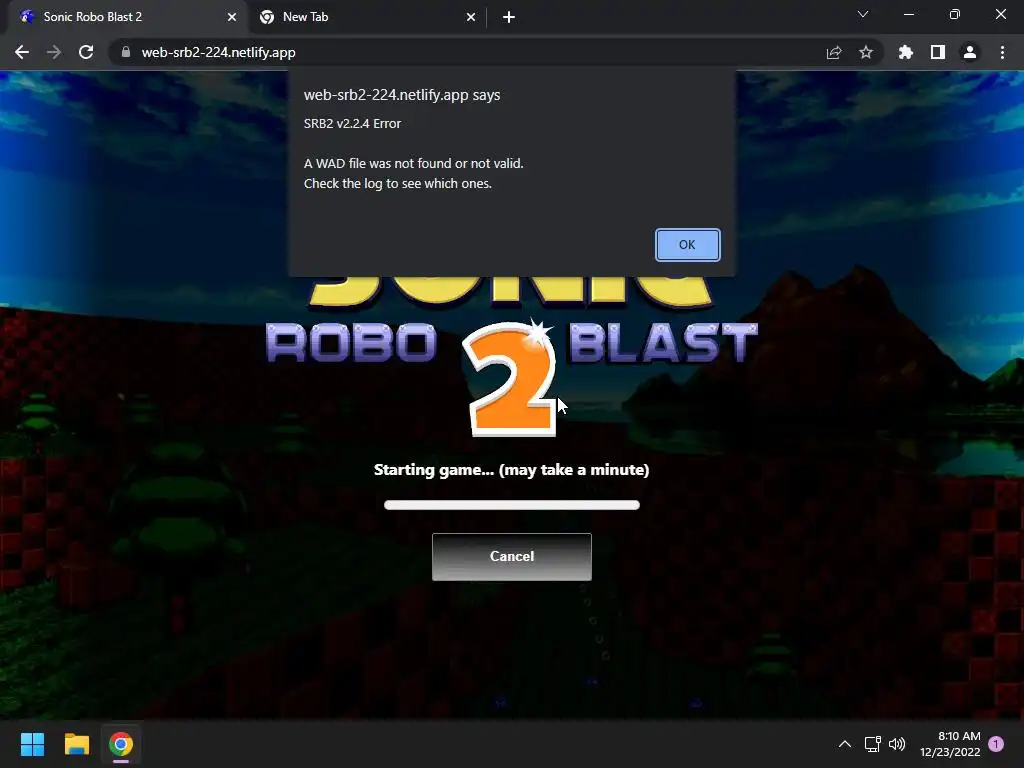Bookmark this page with the star
The height and width of the screenshot is (768, 1024).
pyautogui.click(x=865, y=52)
